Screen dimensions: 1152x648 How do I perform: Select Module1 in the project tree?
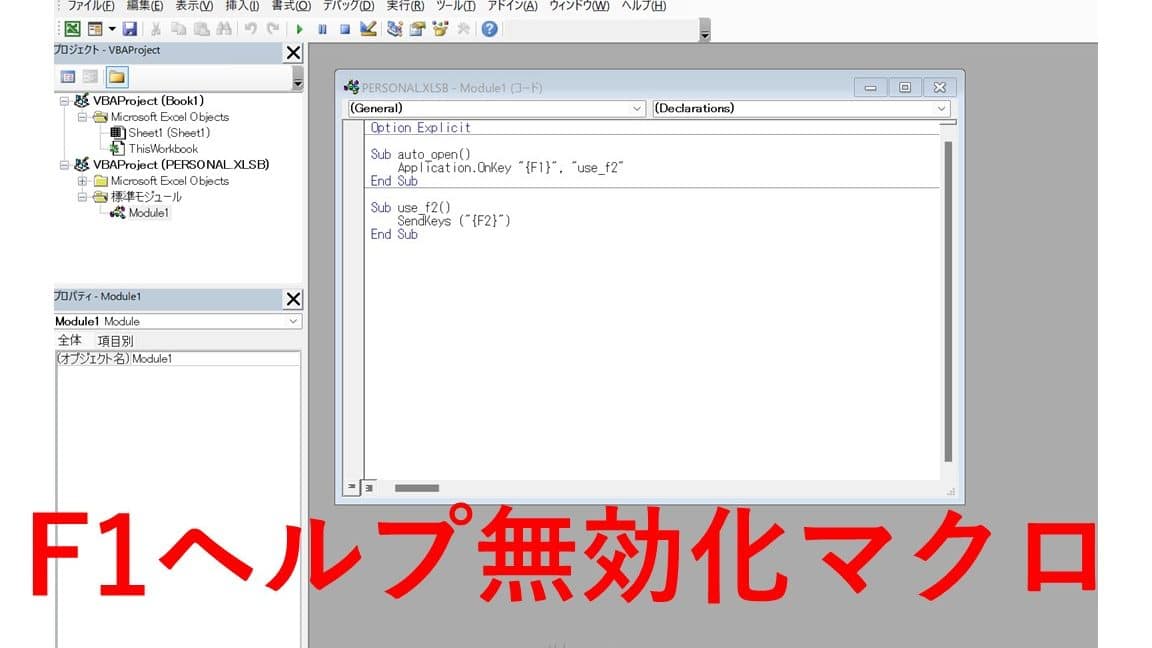pos(148,213)
